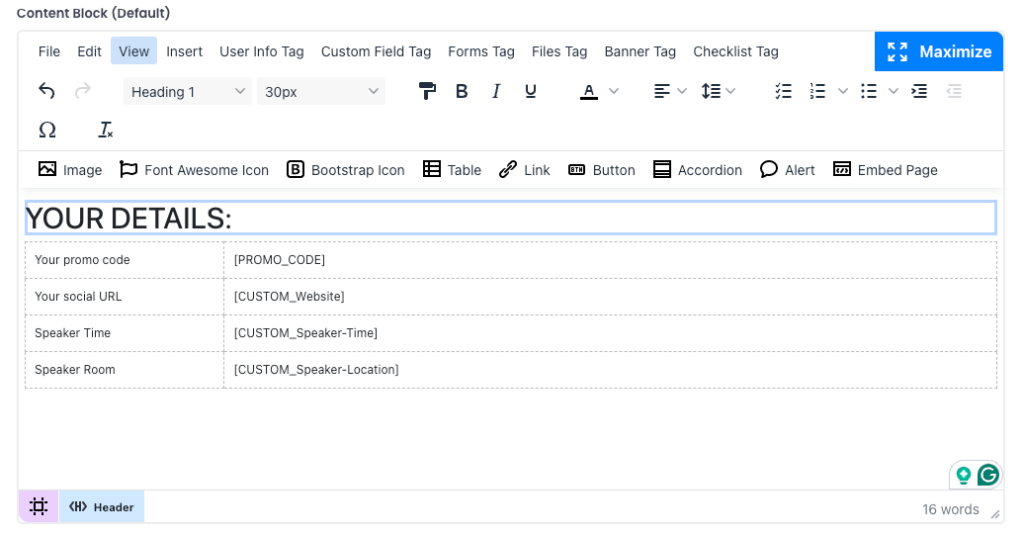
Task: Toggle italic formatting
Action: (496, 91)
